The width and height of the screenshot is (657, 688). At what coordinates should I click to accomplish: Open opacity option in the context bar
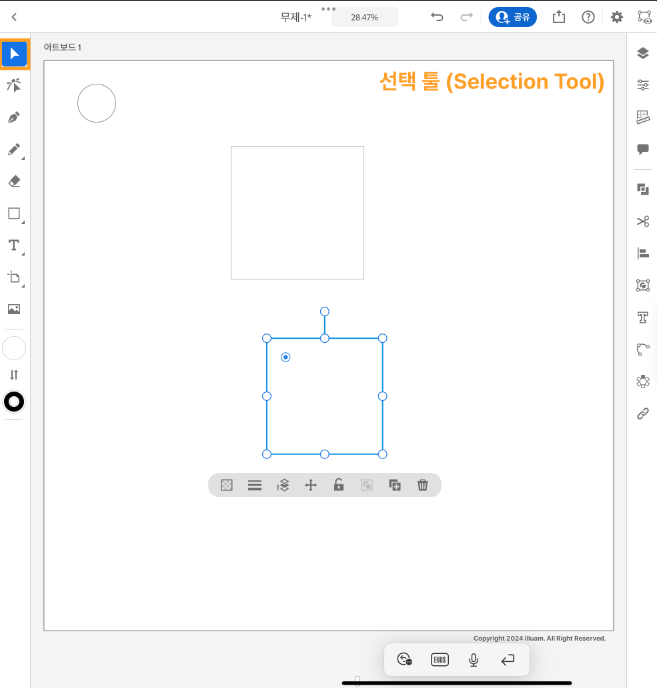226,485
